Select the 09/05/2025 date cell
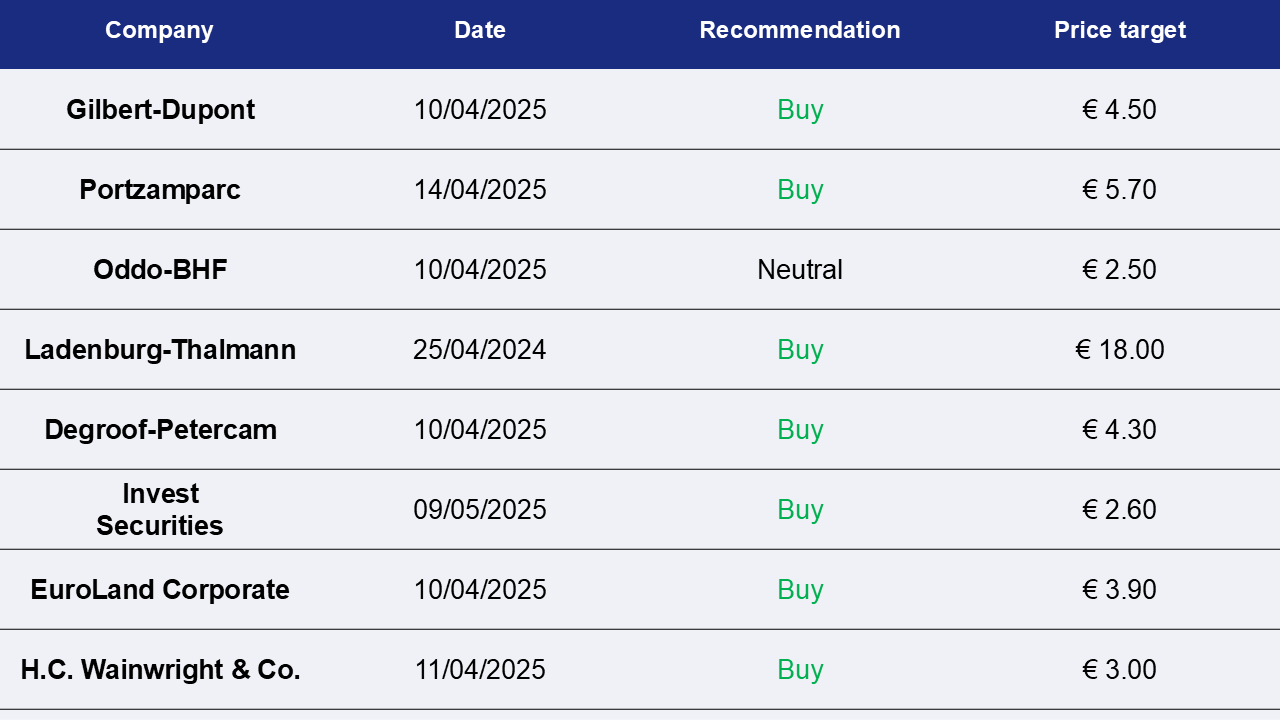 point(480,509)
